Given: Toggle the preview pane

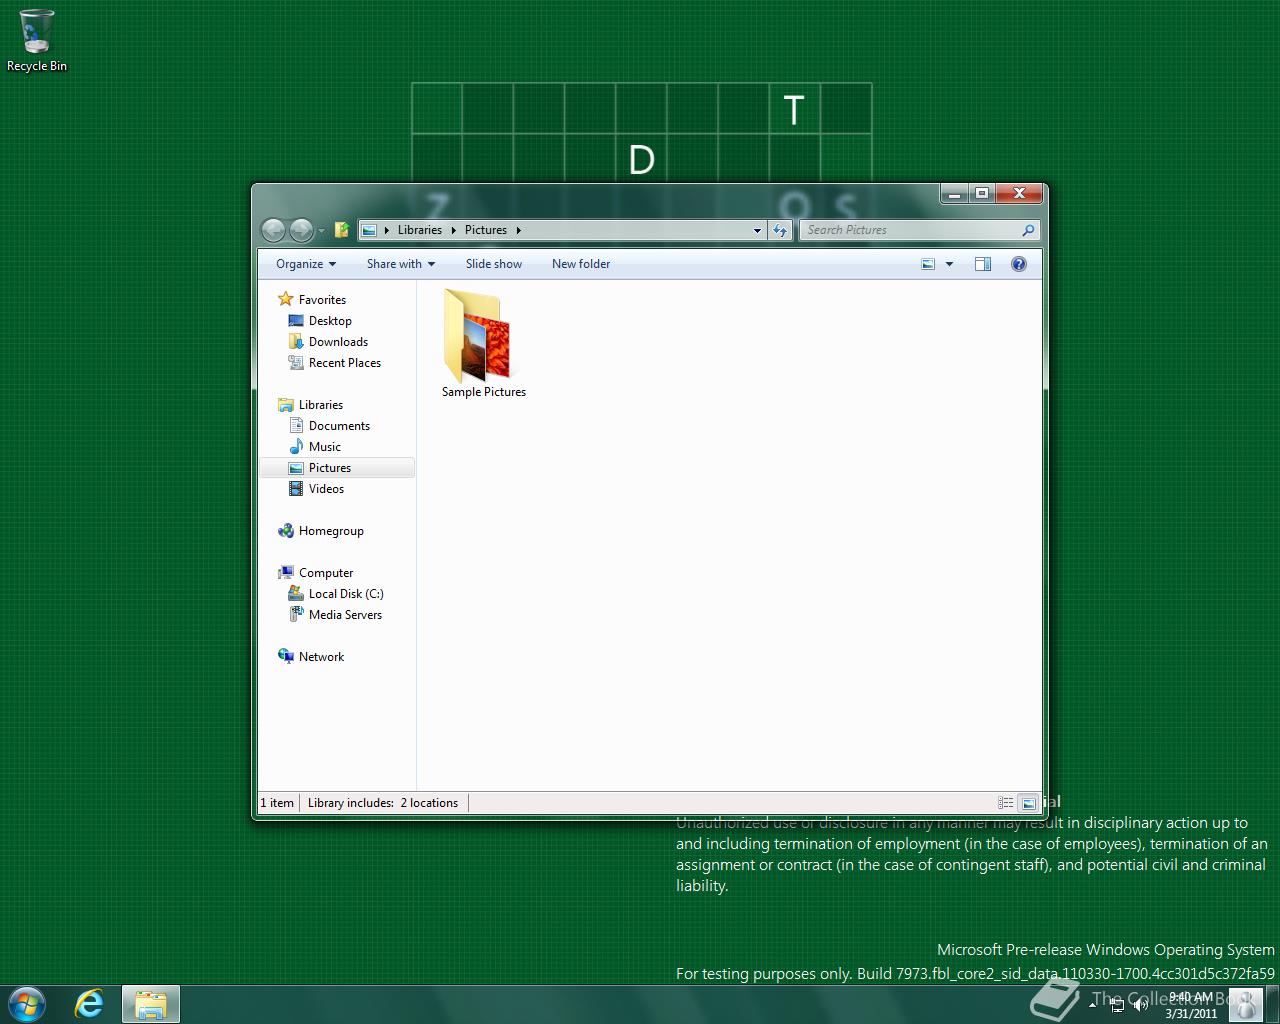Looking at the screenshot, I should click(x=983, y=264).
